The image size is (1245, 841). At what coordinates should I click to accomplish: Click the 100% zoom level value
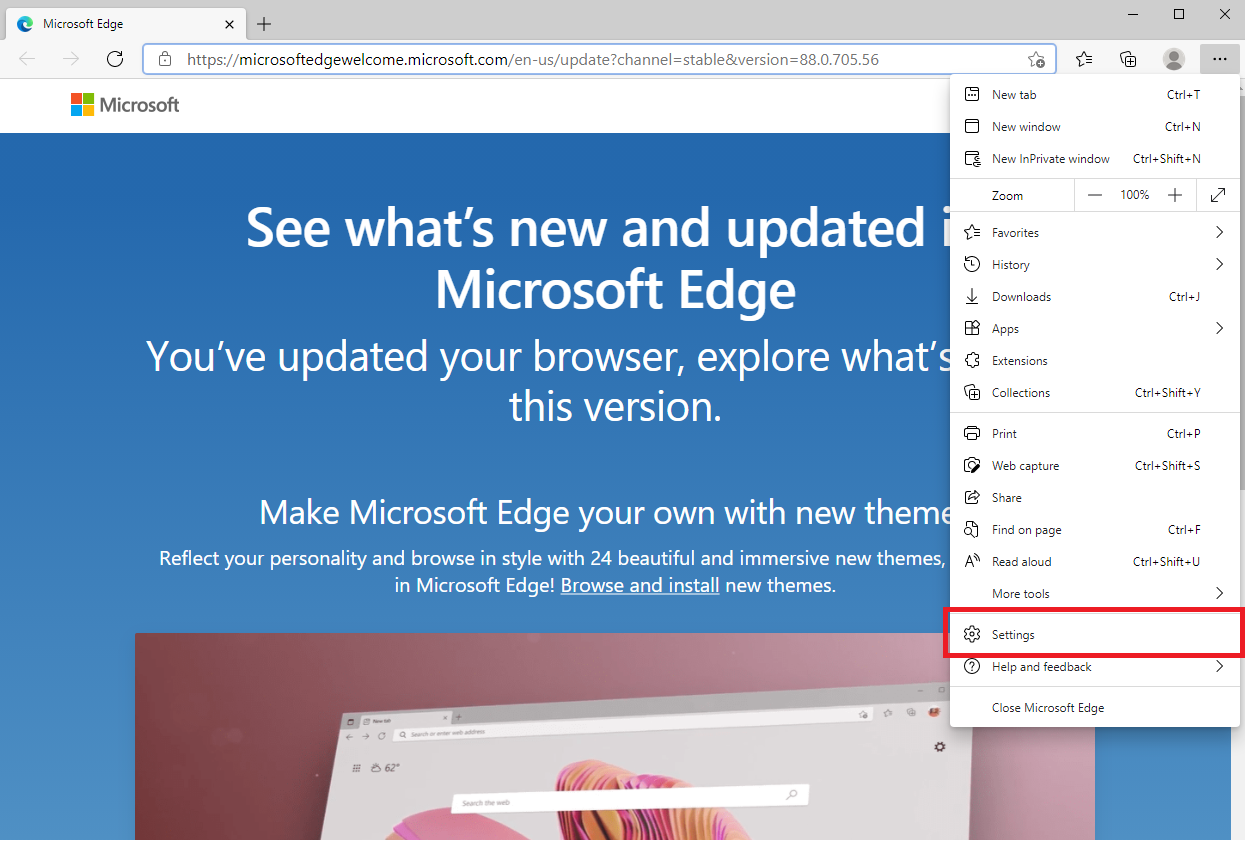(1135, 195)
